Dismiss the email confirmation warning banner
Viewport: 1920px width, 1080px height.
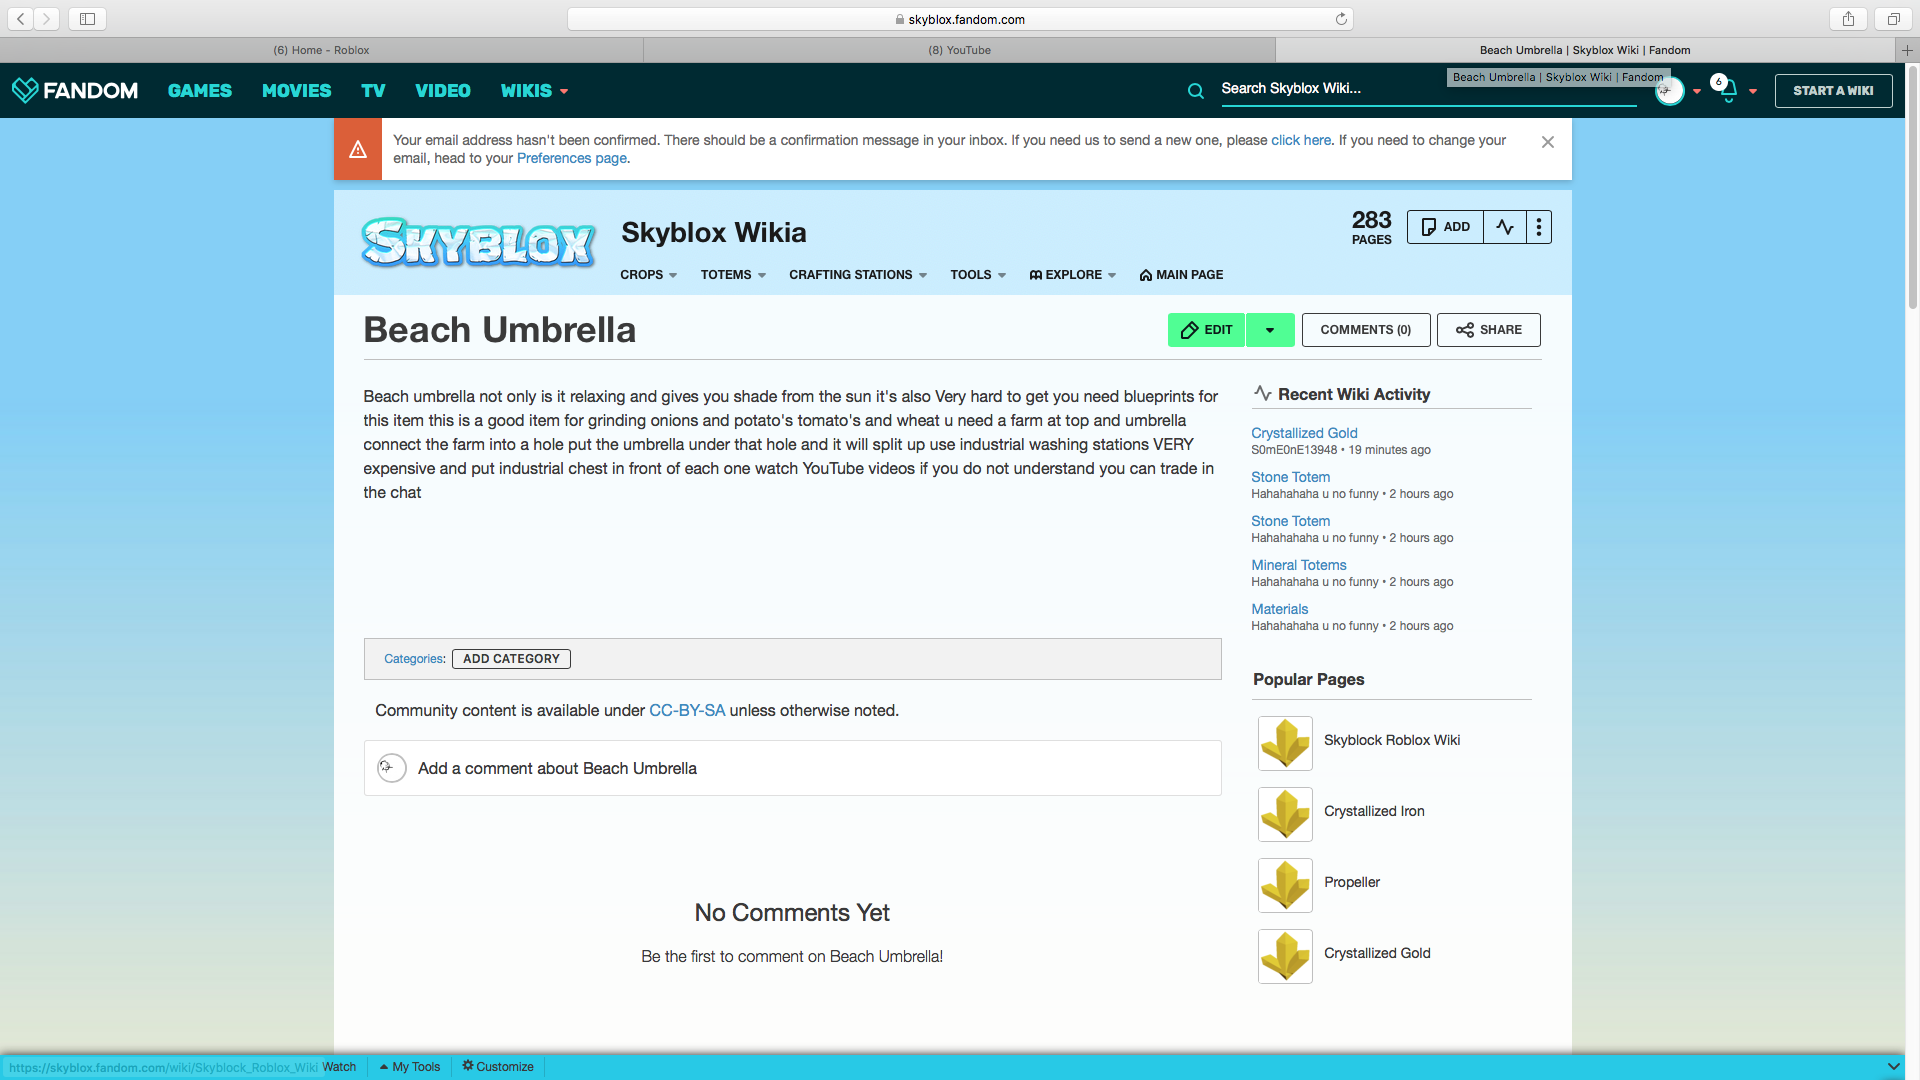[x=1547, y=142]
